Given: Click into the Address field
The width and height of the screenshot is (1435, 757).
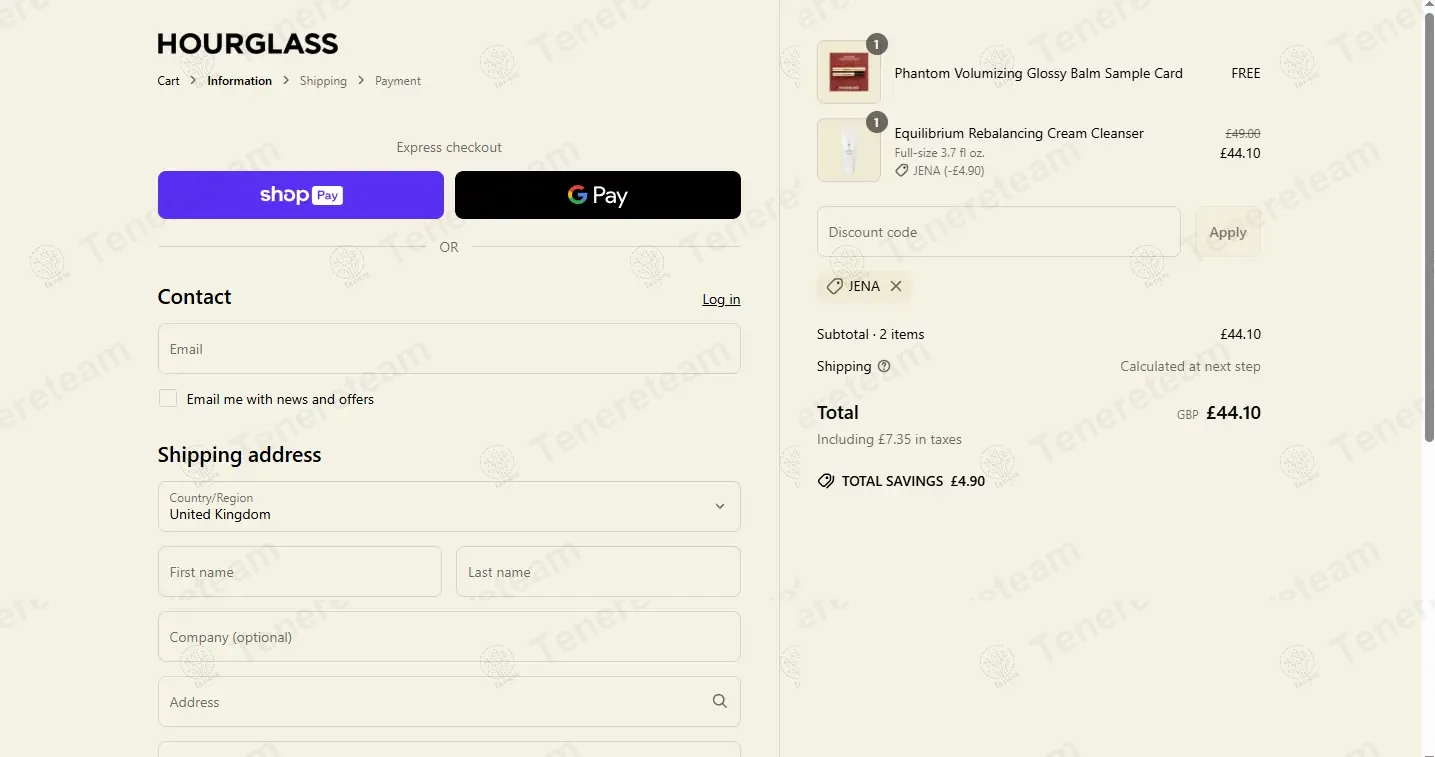Looking at the screenshot, I should point(449,702).
